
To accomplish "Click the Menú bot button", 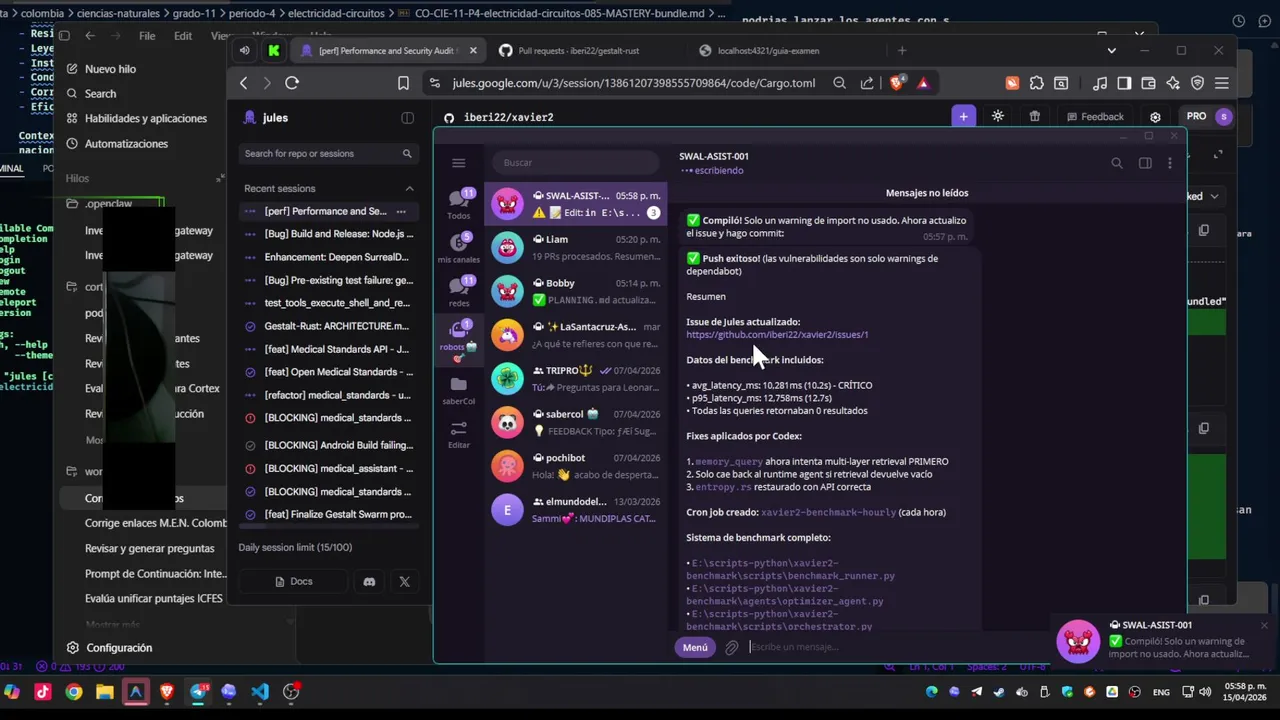I will click(695, 647).
